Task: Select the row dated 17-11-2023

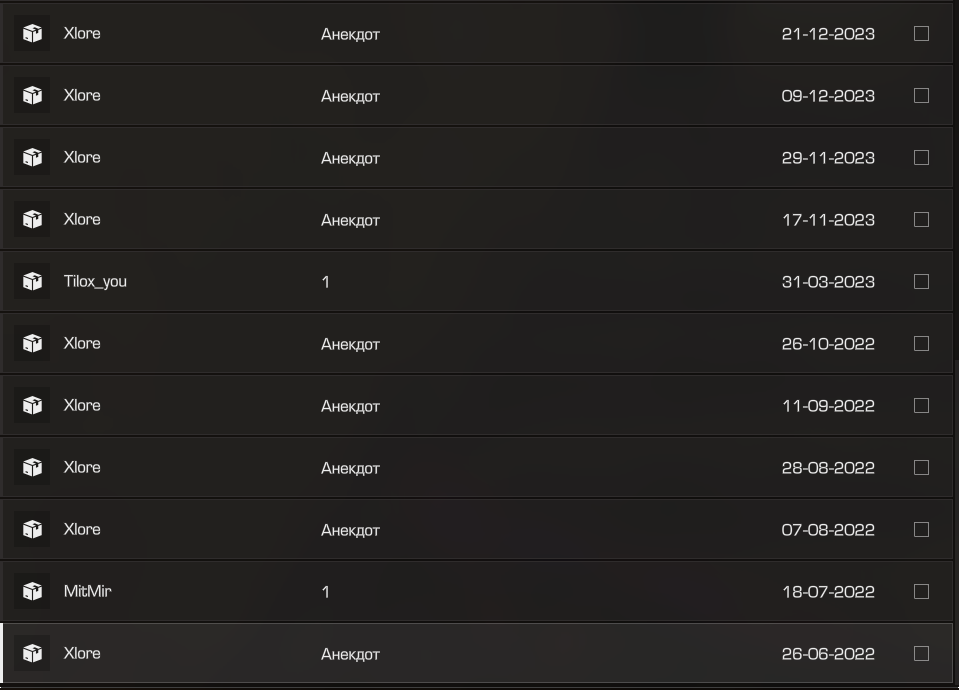Action: click(x=477, y=219)
